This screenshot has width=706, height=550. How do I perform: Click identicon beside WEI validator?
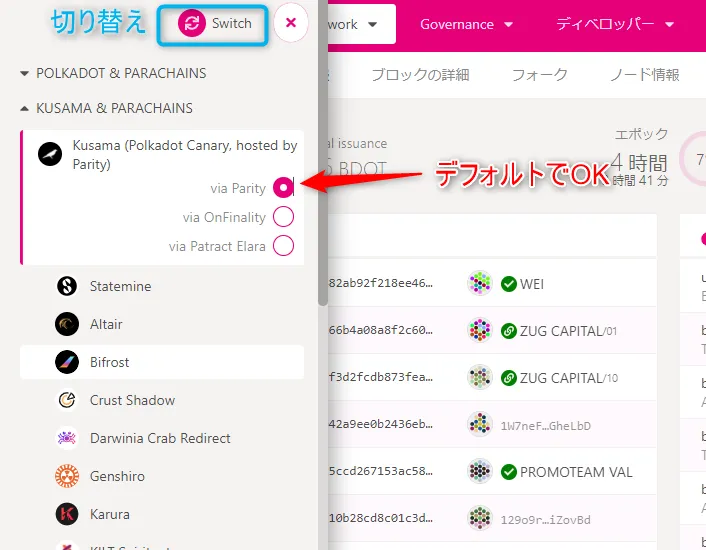tap(480, 283)
